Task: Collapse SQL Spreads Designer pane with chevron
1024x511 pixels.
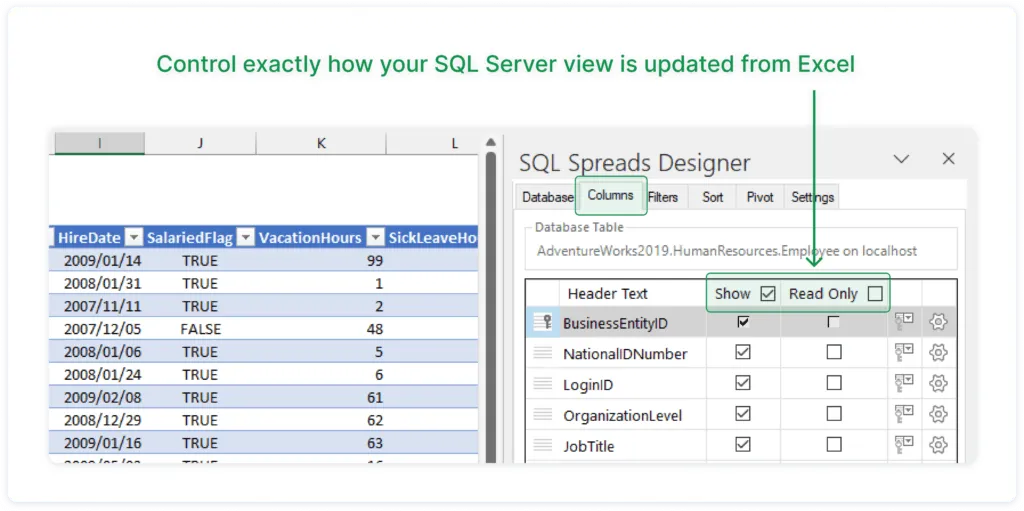Action: [x=901, y=159]
